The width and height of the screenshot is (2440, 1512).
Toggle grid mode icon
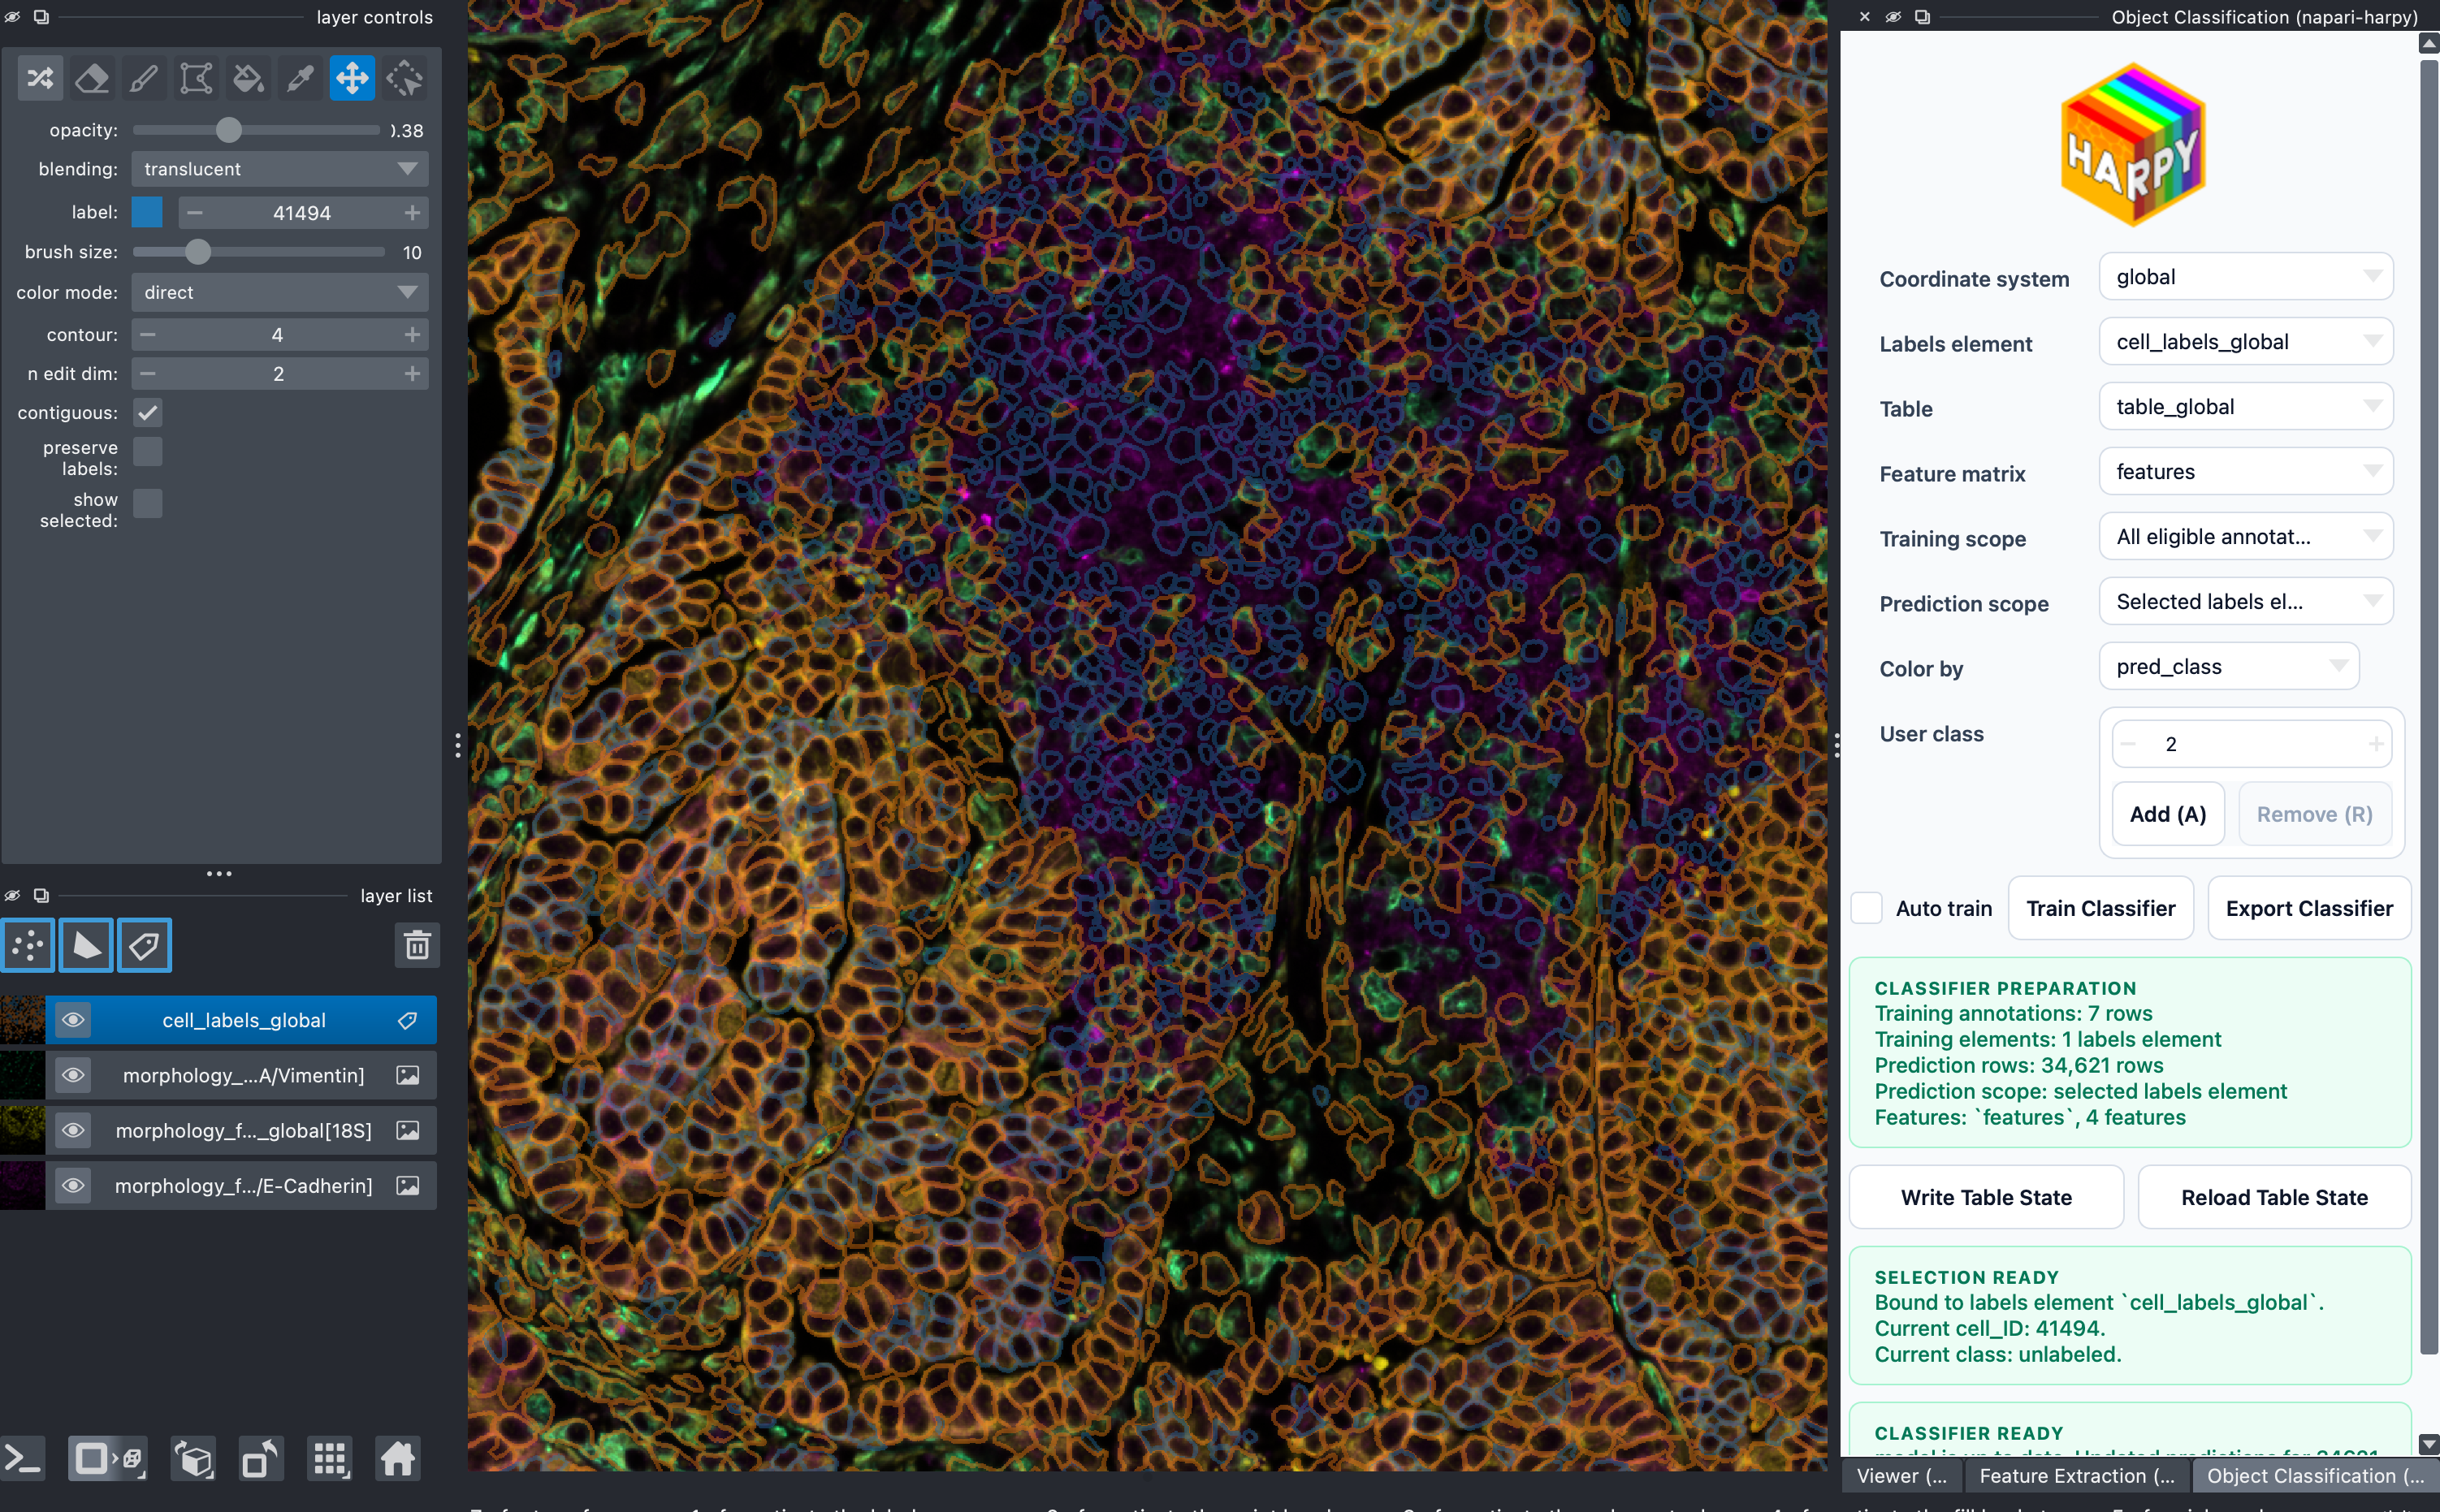pos(330,1460)
